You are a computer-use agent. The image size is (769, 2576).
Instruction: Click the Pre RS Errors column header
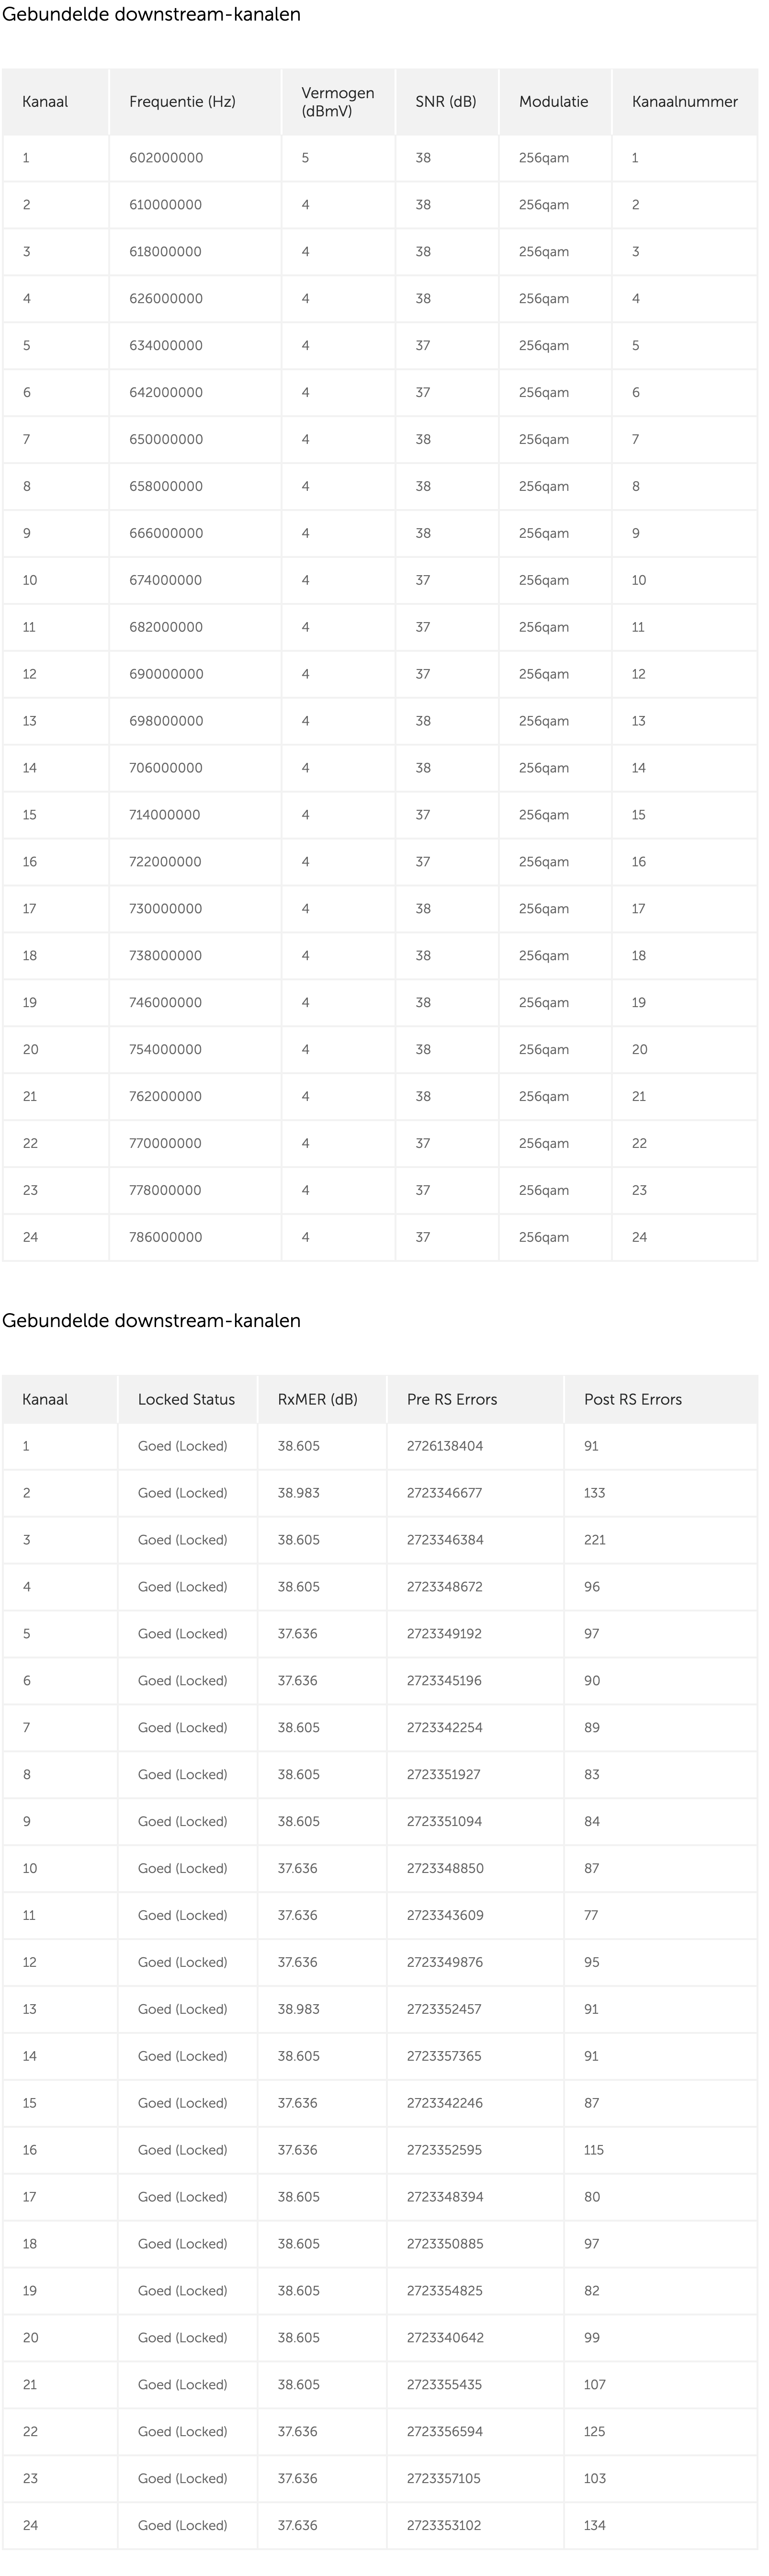pyautogui.click(x=451, y=1400)
